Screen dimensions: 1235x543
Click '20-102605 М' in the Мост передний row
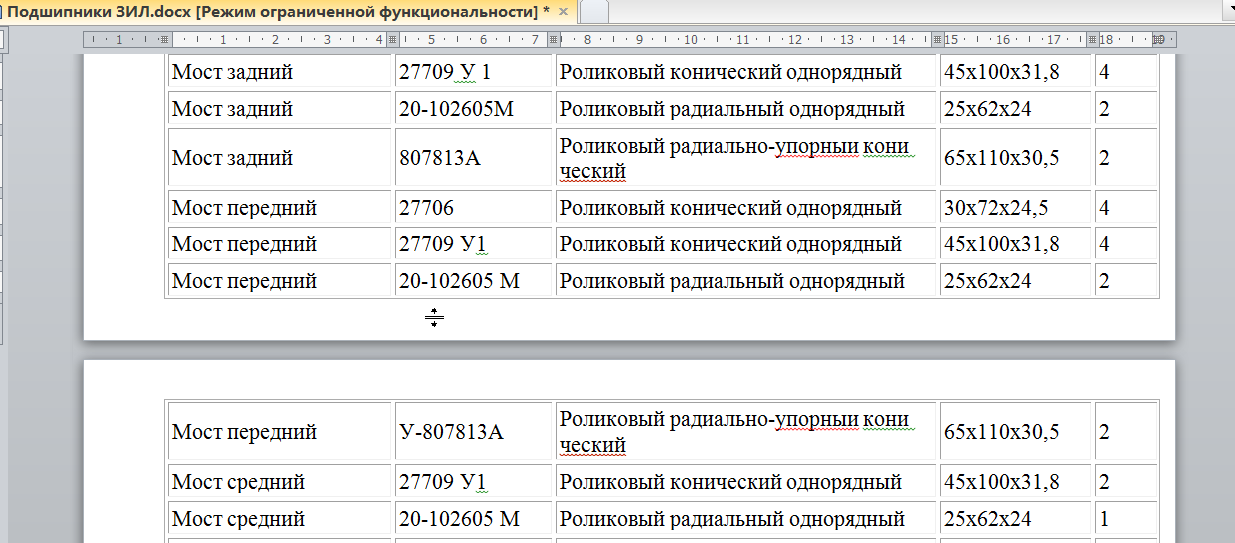click(x=460, y=281)
